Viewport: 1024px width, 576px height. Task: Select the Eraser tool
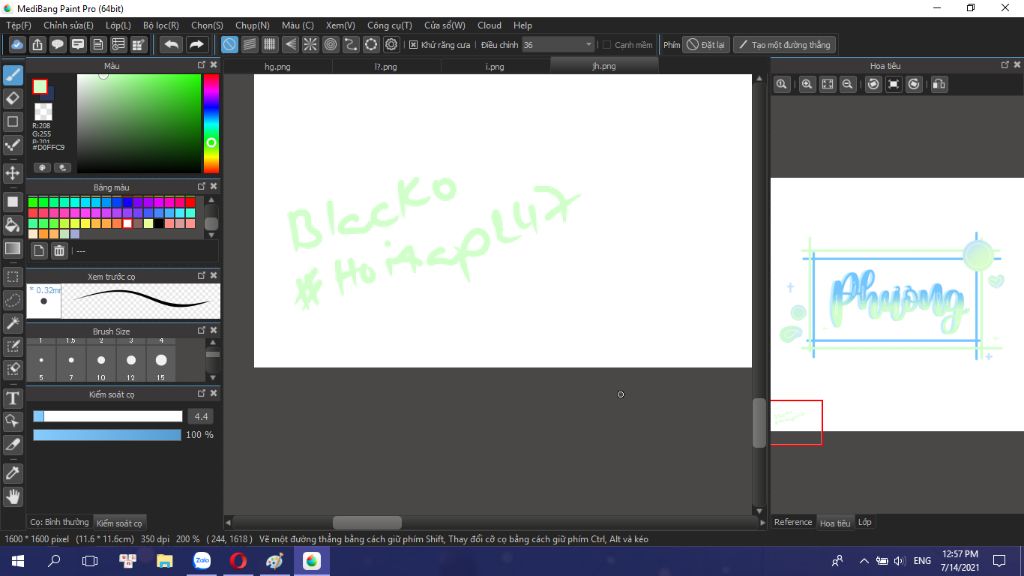pos(13,99)
